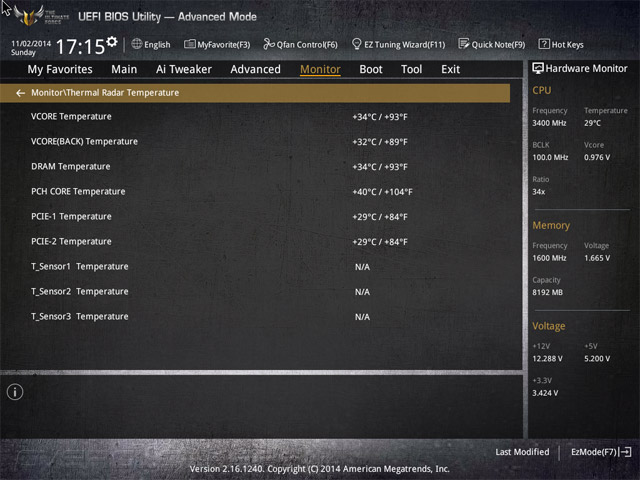Screen dimensions: 640x480
Task: Click the Qfan Control fan icon
Action: click(x=269, y=44)
